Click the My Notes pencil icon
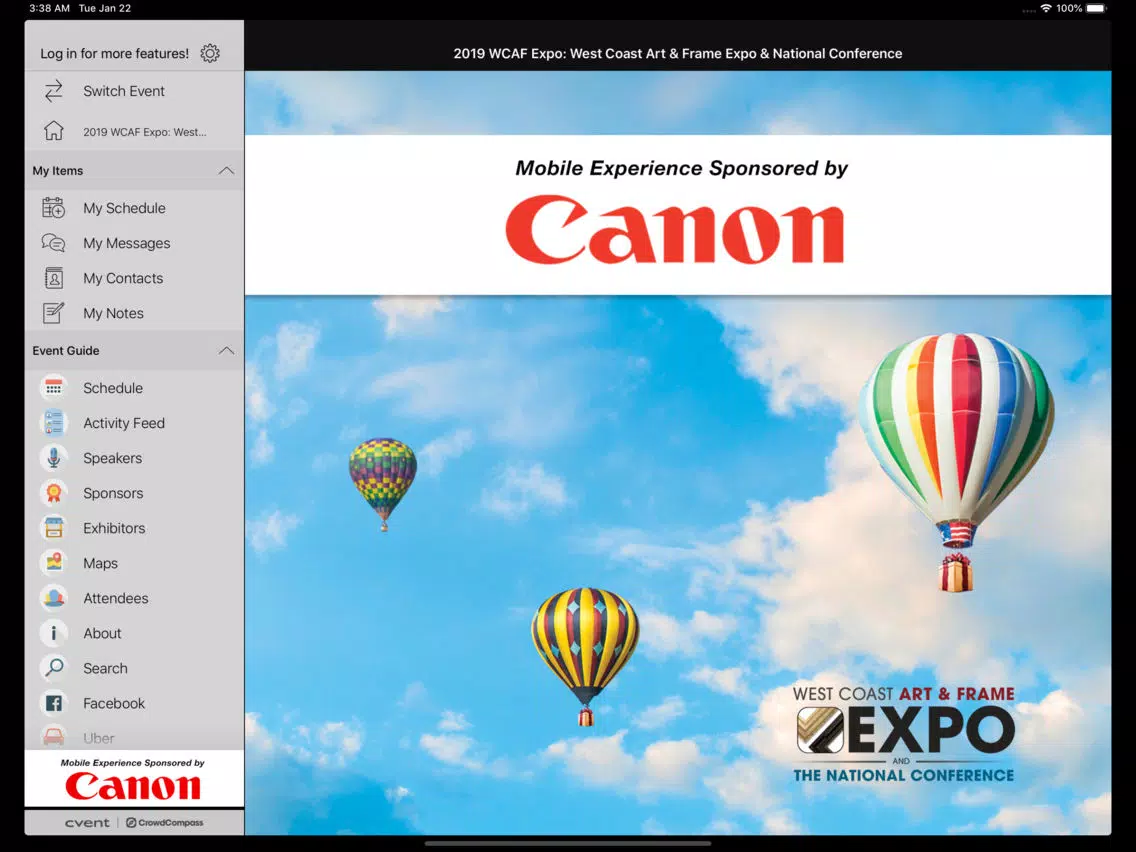1136x852 pixels. tap(54, 313)
